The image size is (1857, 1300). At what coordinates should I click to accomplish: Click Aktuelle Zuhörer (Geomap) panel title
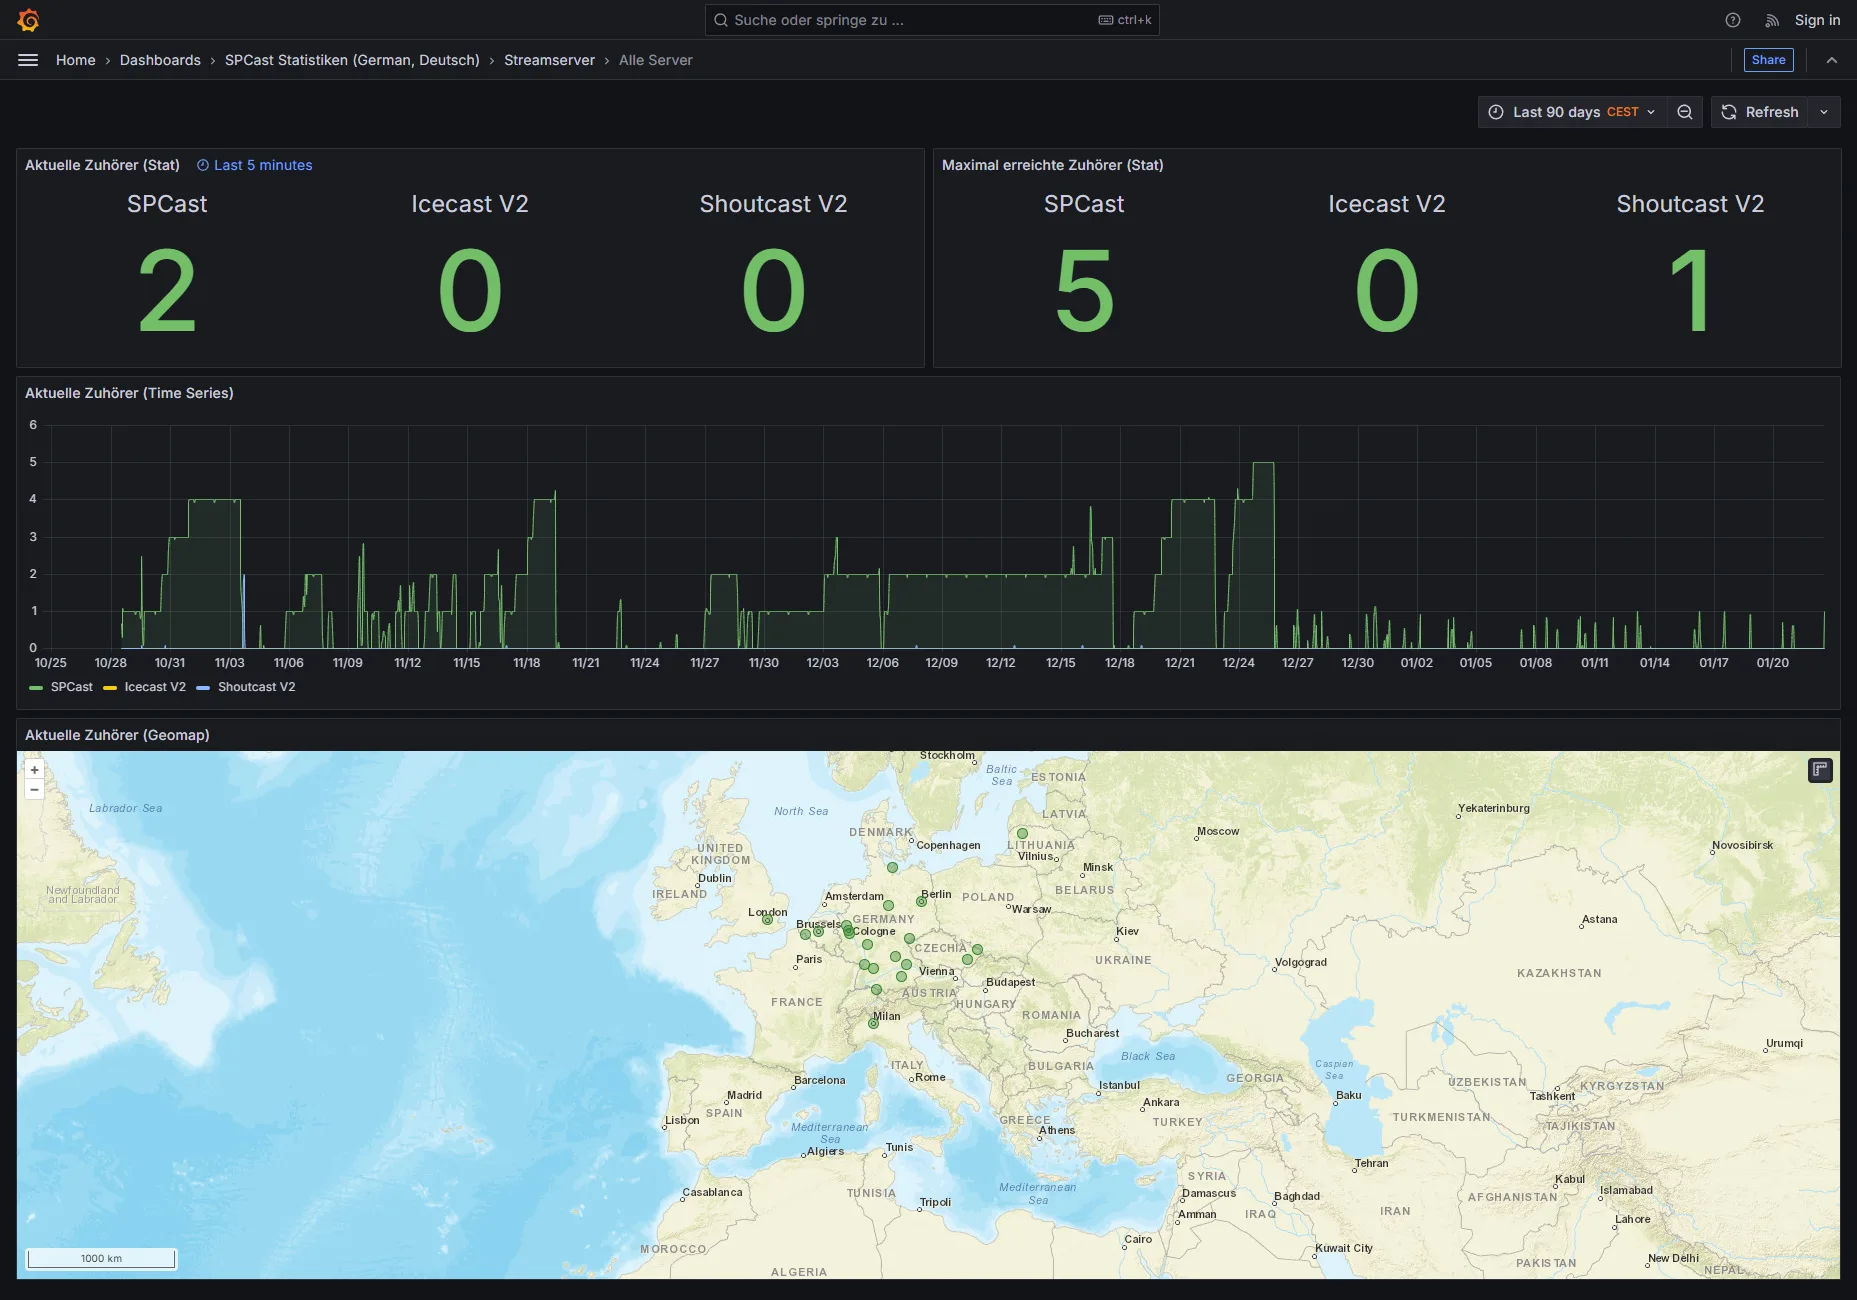(117, 735)
